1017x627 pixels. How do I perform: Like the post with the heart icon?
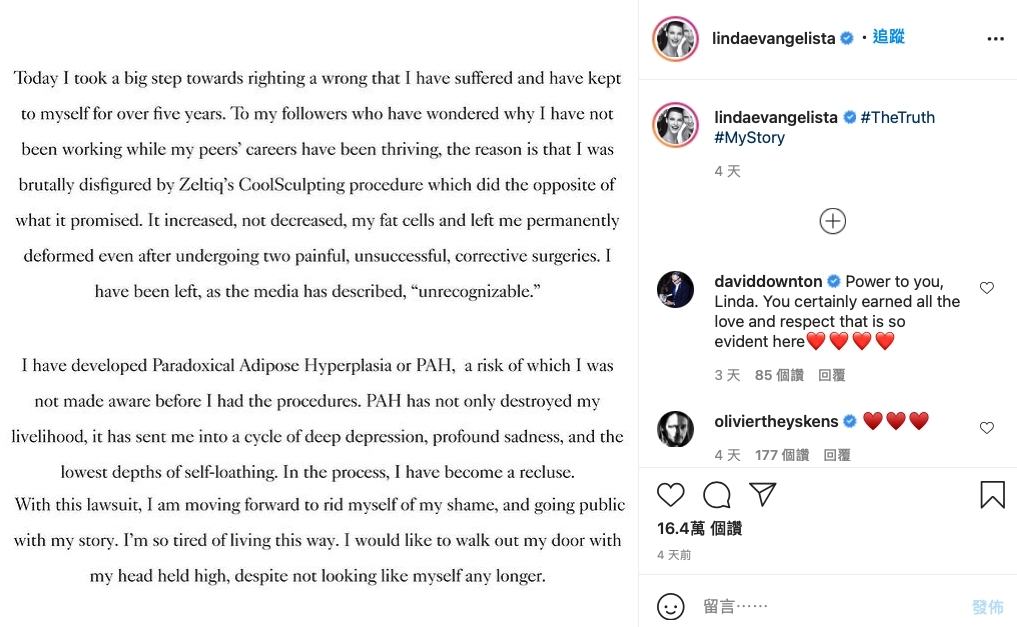[x=671, y=494]
